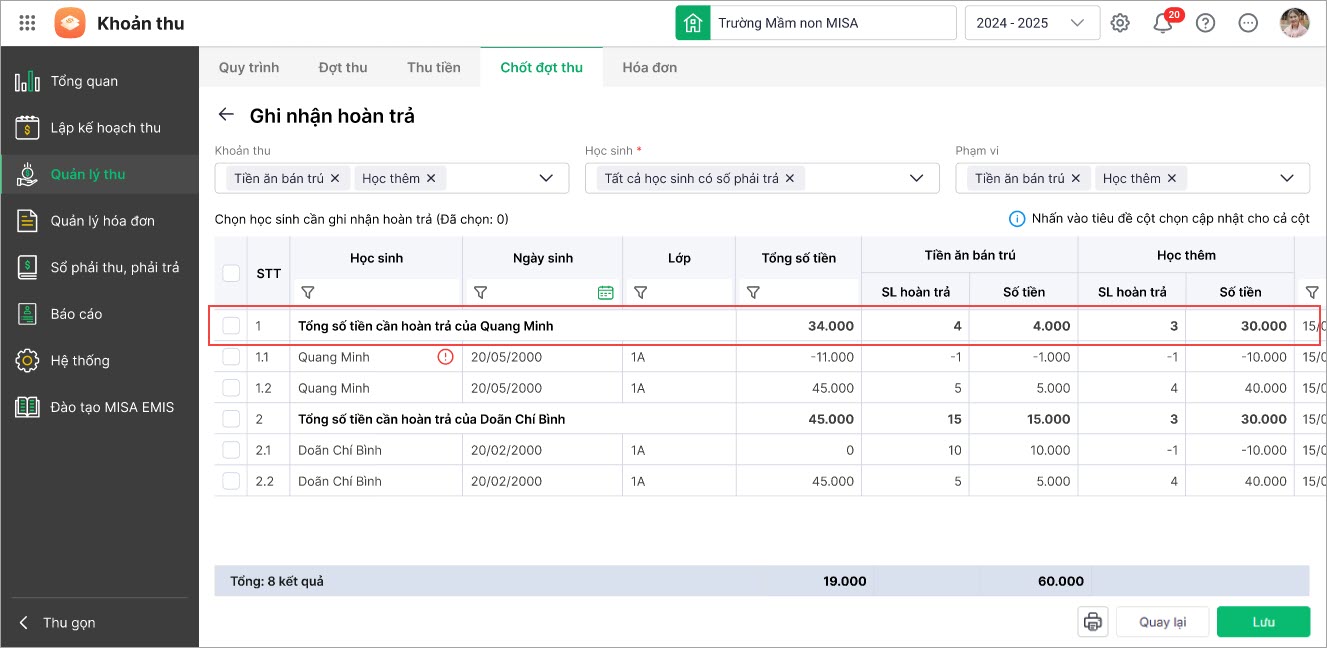
Task: Click the green Lưu button
Action: (1263, 622)
